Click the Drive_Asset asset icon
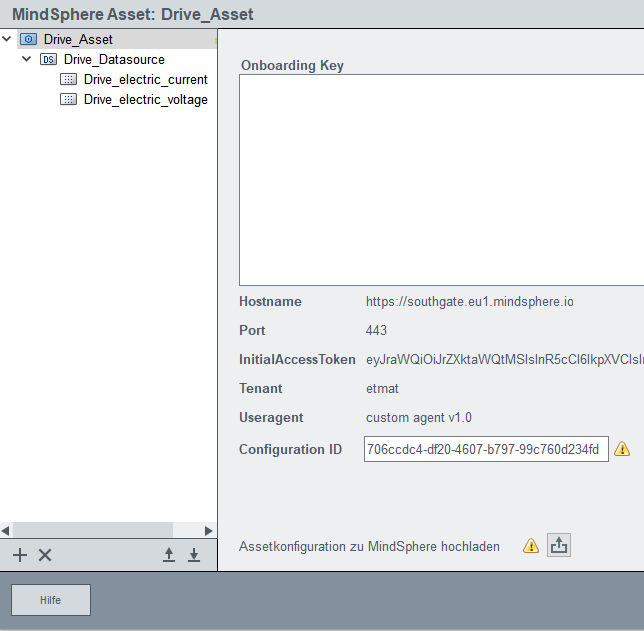The image size is (644, 631). pos(28,39)
